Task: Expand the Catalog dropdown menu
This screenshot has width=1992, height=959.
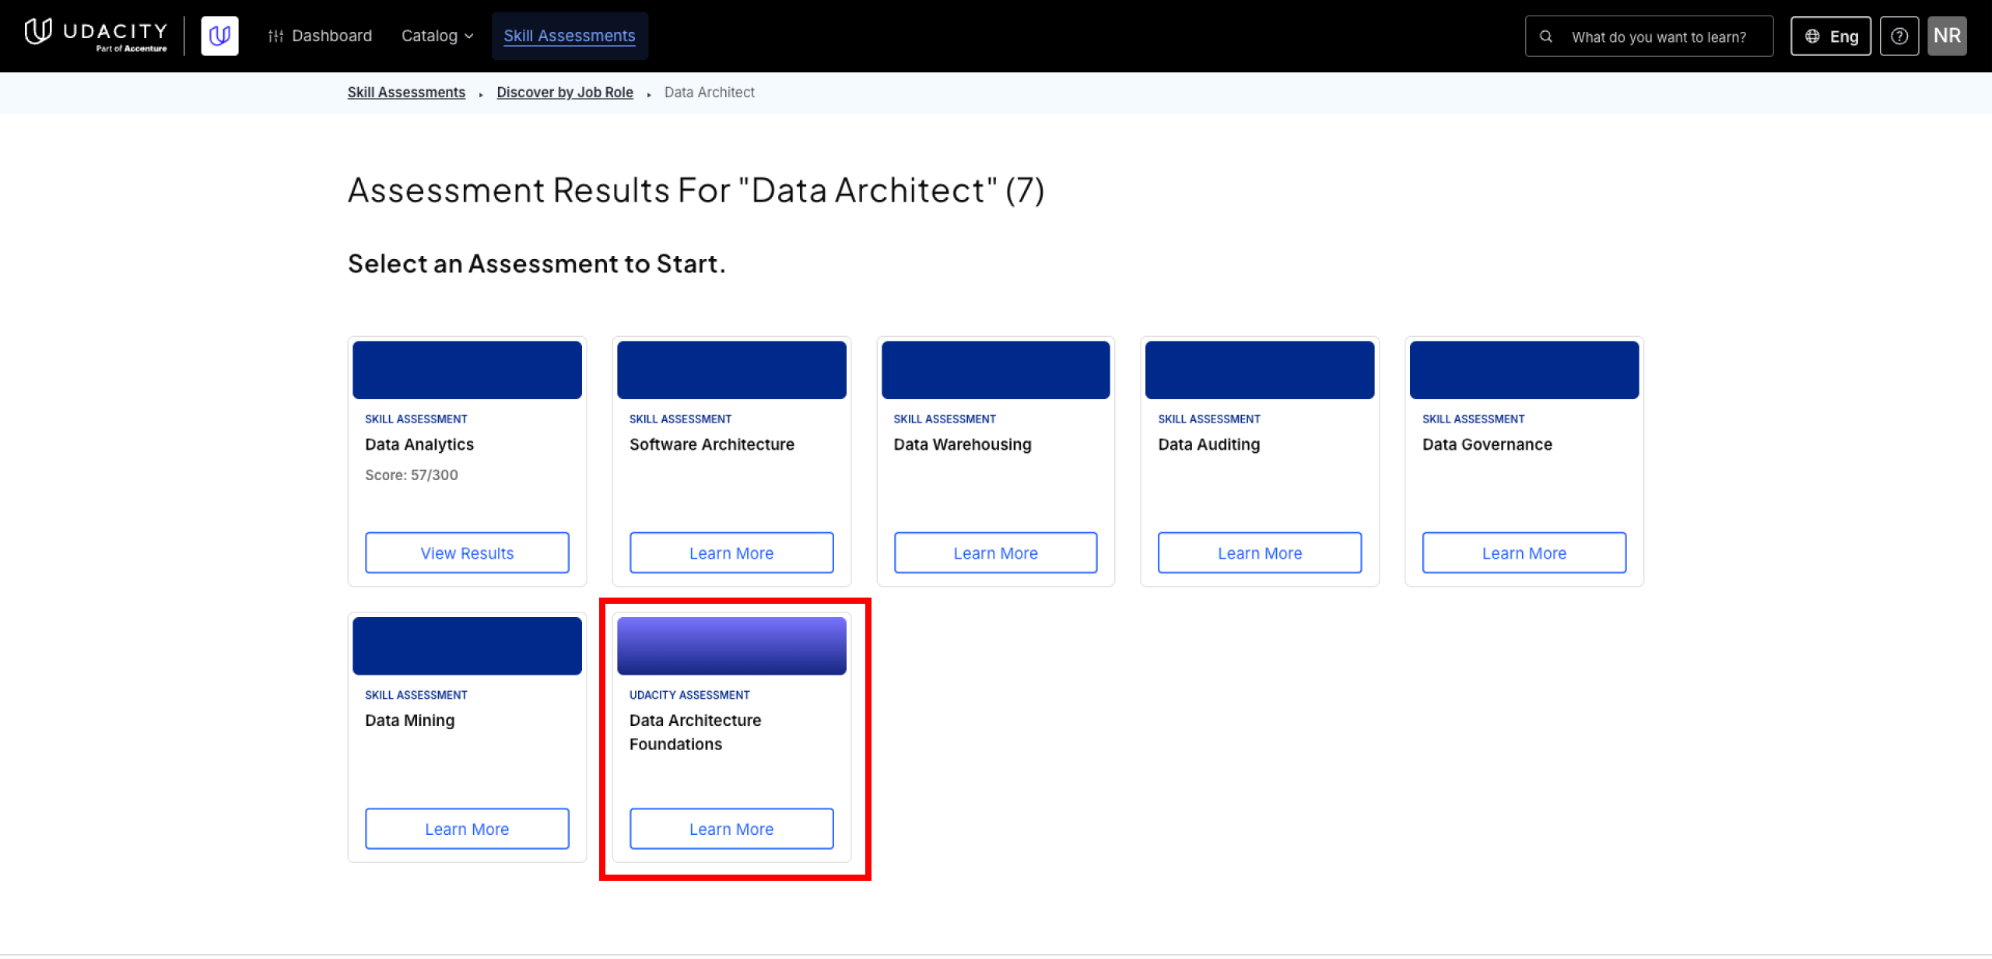Action: [x=437, y=36]
